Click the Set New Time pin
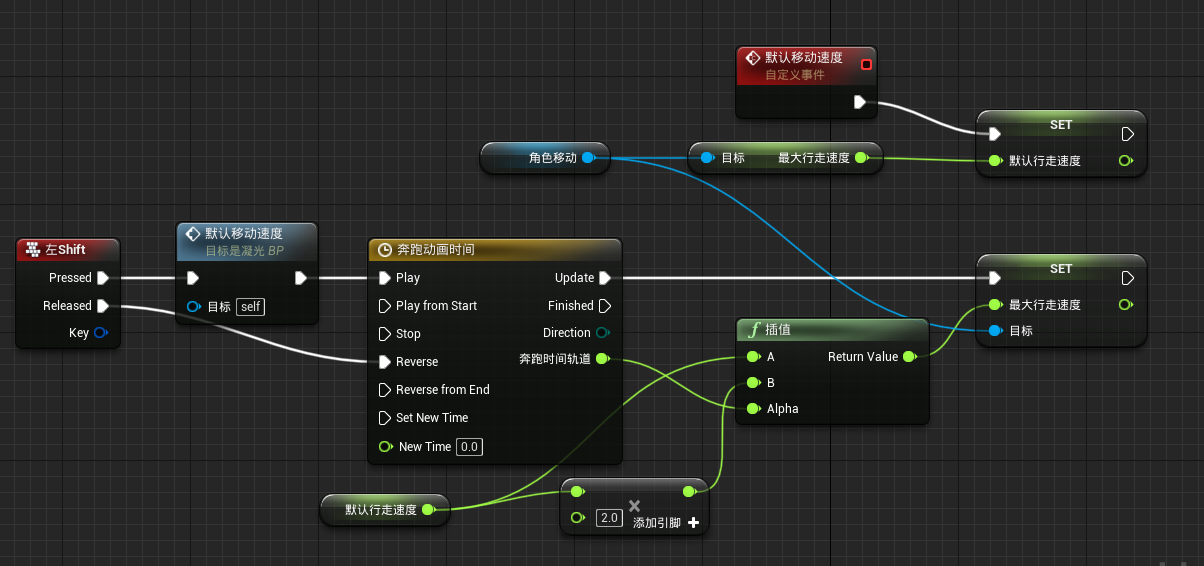 click(385, 418)
